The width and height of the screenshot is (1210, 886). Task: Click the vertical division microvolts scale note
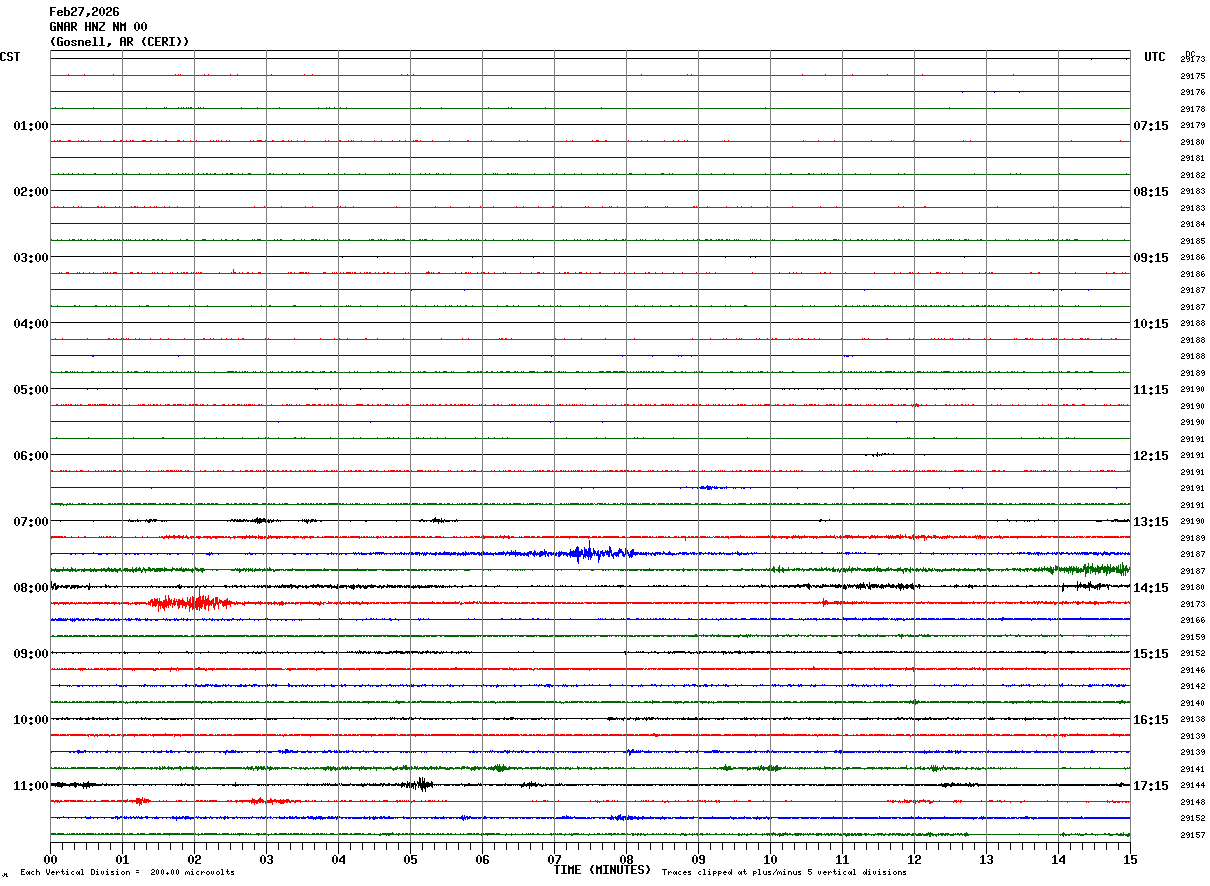[127, 873]
